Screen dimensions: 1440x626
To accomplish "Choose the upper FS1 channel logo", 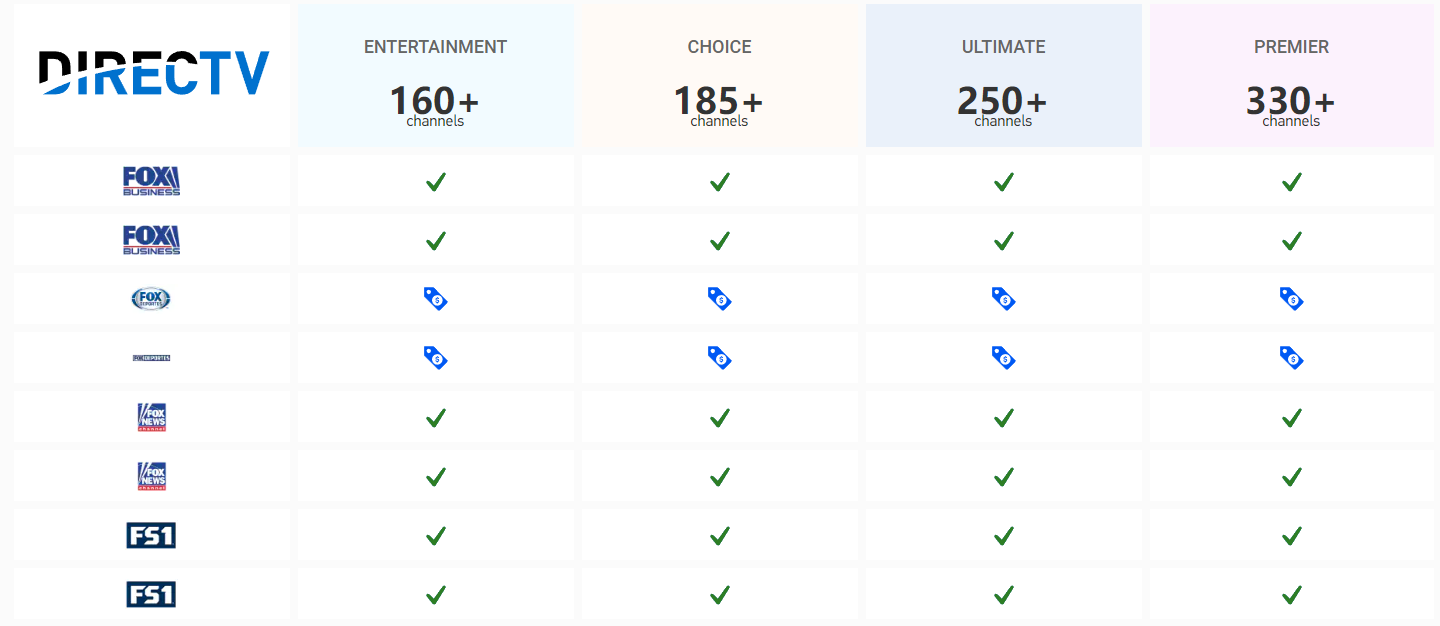I will point(152,536).
